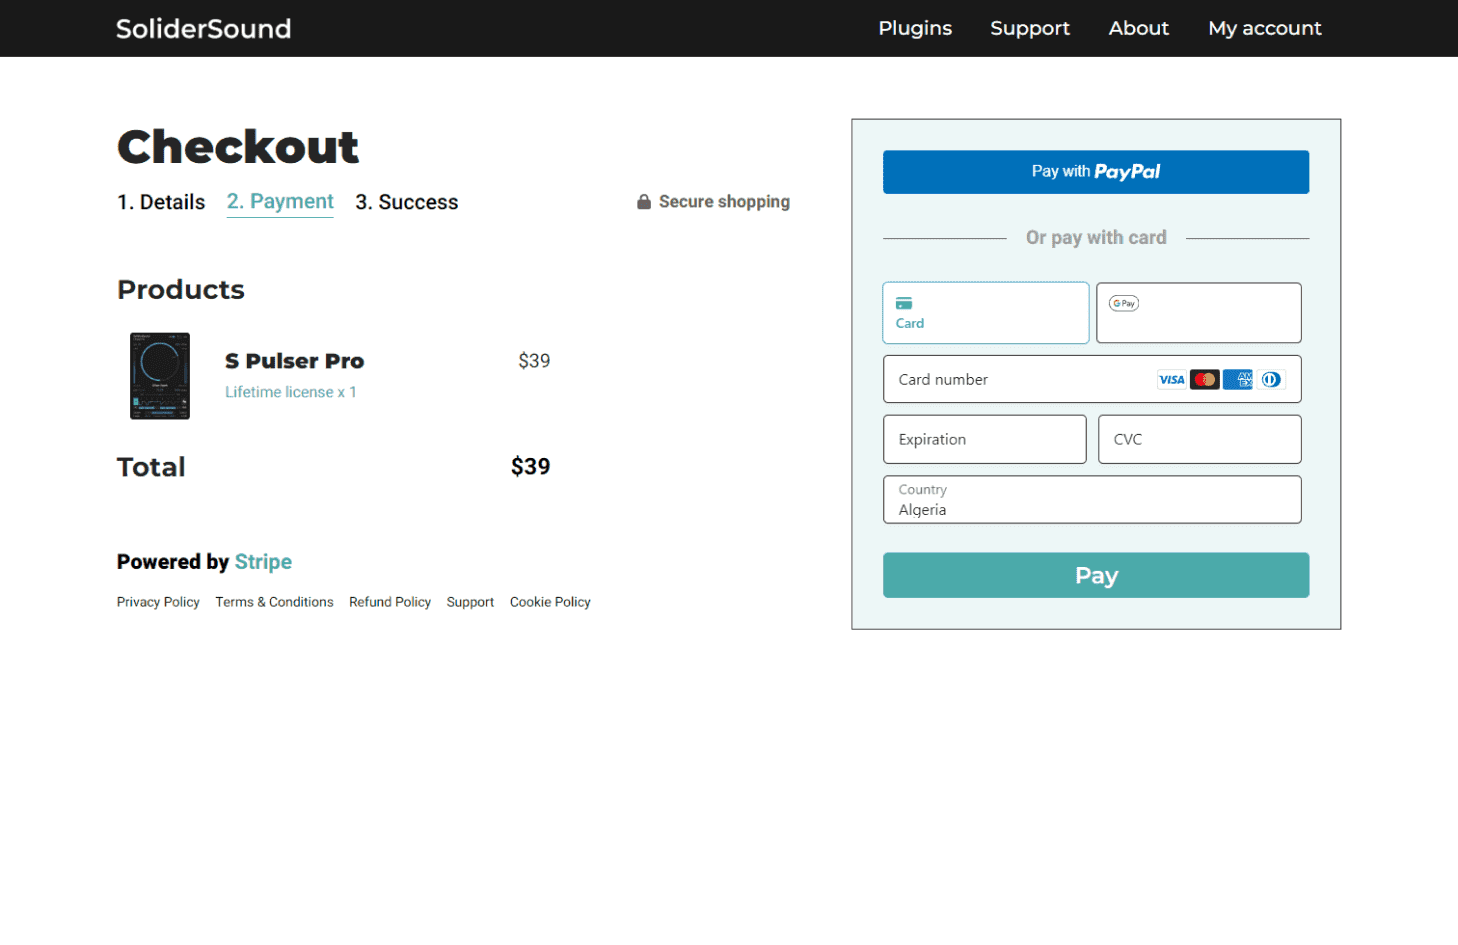Image resolution: width=1458 pixels, height=945 pixels.
Task: Open the Plugins menu item
Action: click(x=914, y=28)
